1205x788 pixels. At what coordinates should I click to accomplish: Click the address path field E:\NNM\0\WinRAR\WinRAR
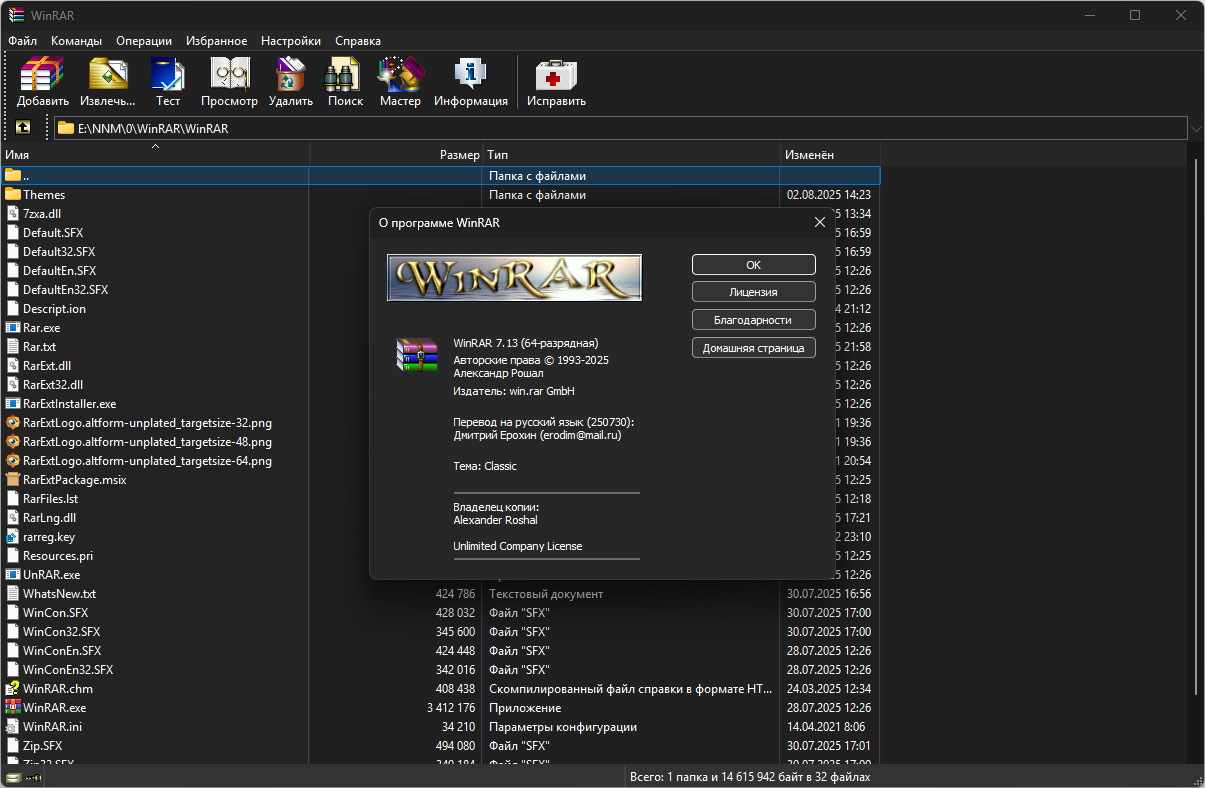tap(621, 128)
